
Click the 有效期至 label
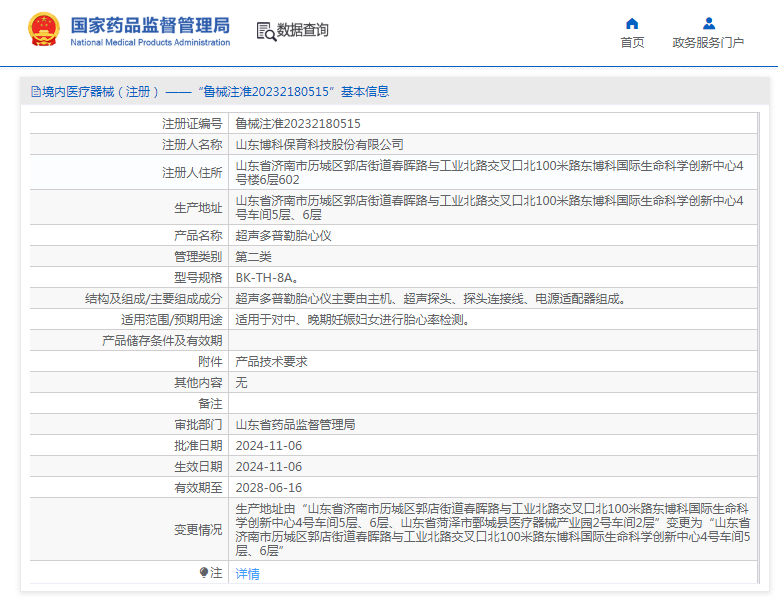tap(198, 488)
